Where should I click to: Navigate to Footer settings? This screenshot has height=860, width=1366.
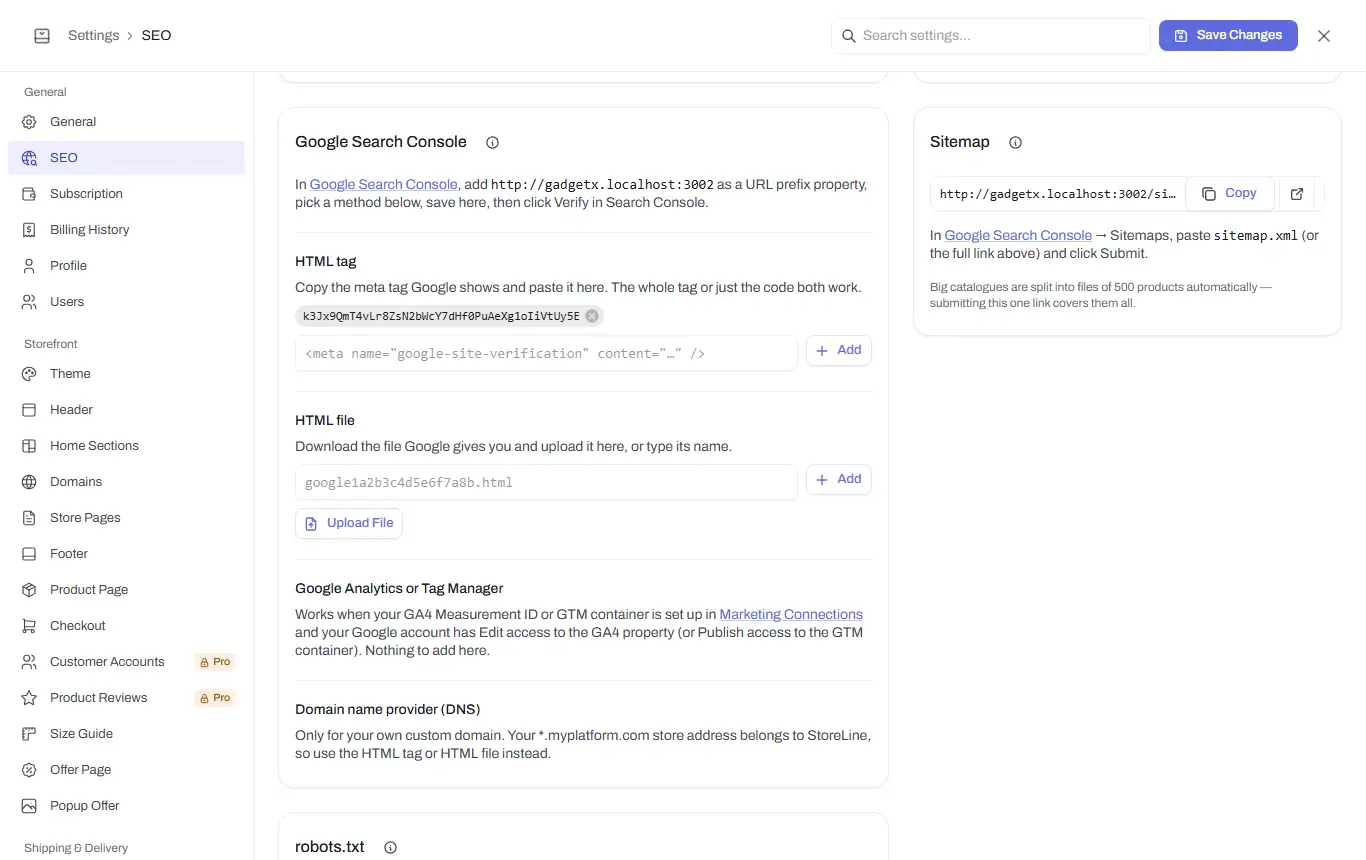pyautogui.click(x=126, y=554)
